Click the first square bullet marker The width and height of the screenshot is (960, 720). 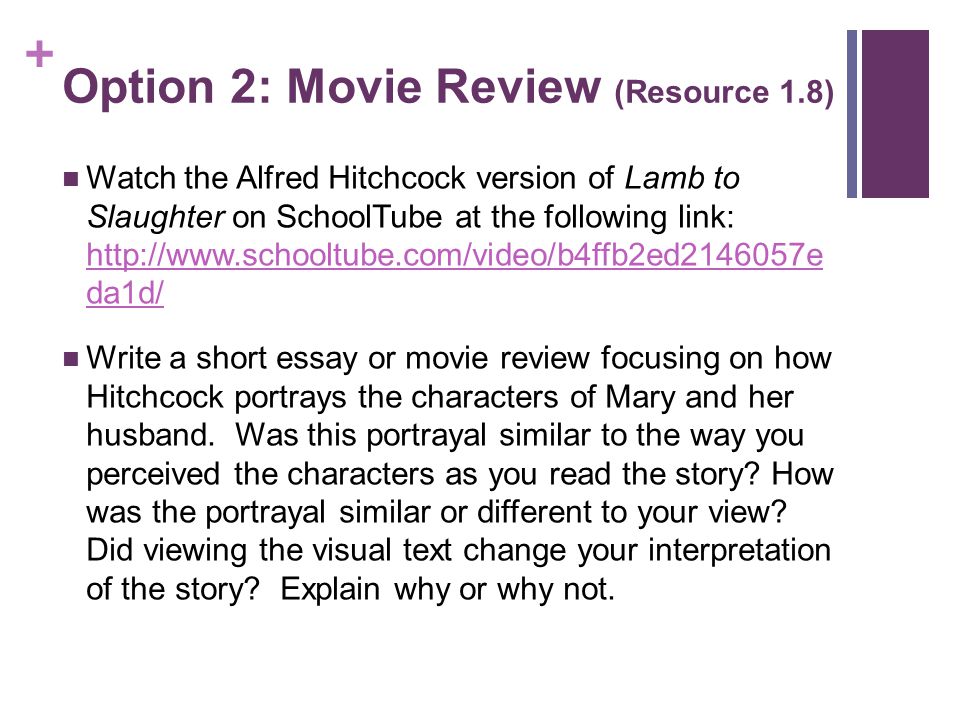tap(71, 179)
